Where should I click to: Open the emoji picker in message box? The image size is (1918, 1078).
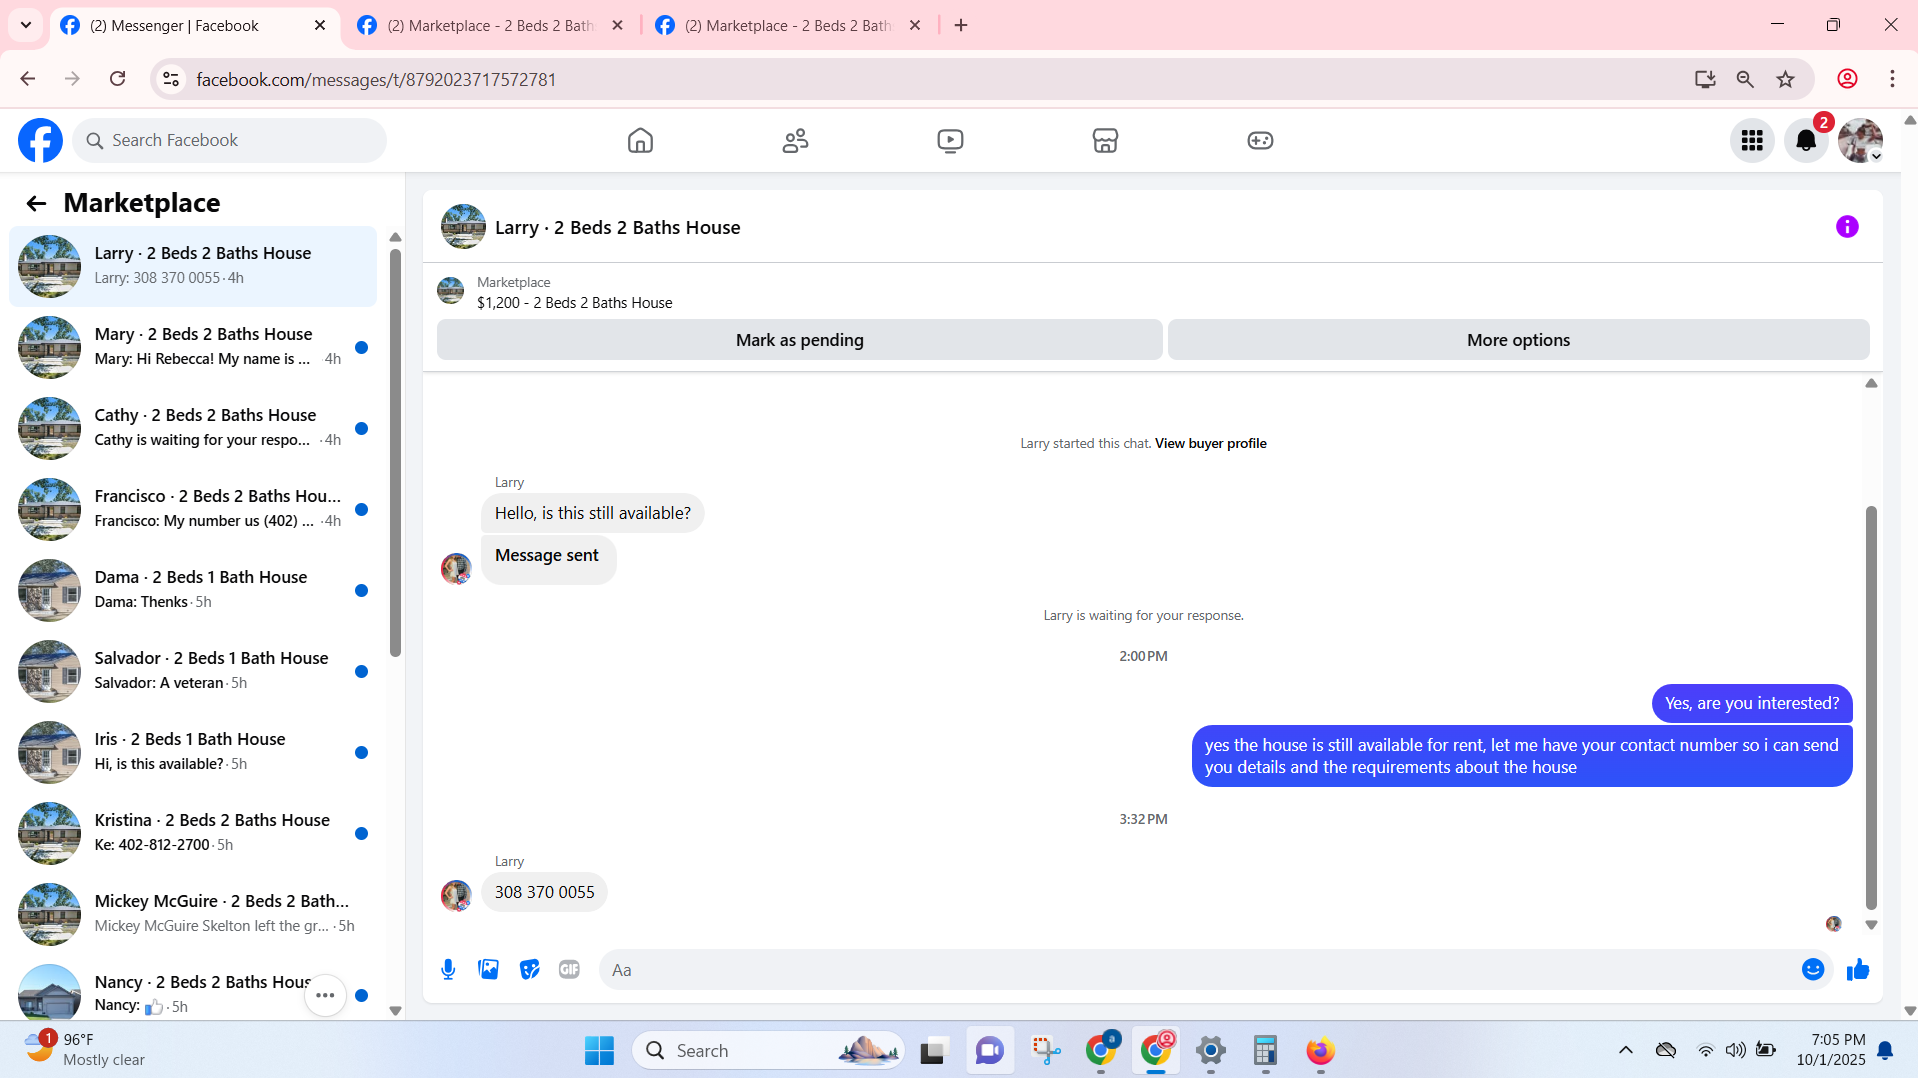tap(1813, 970)
